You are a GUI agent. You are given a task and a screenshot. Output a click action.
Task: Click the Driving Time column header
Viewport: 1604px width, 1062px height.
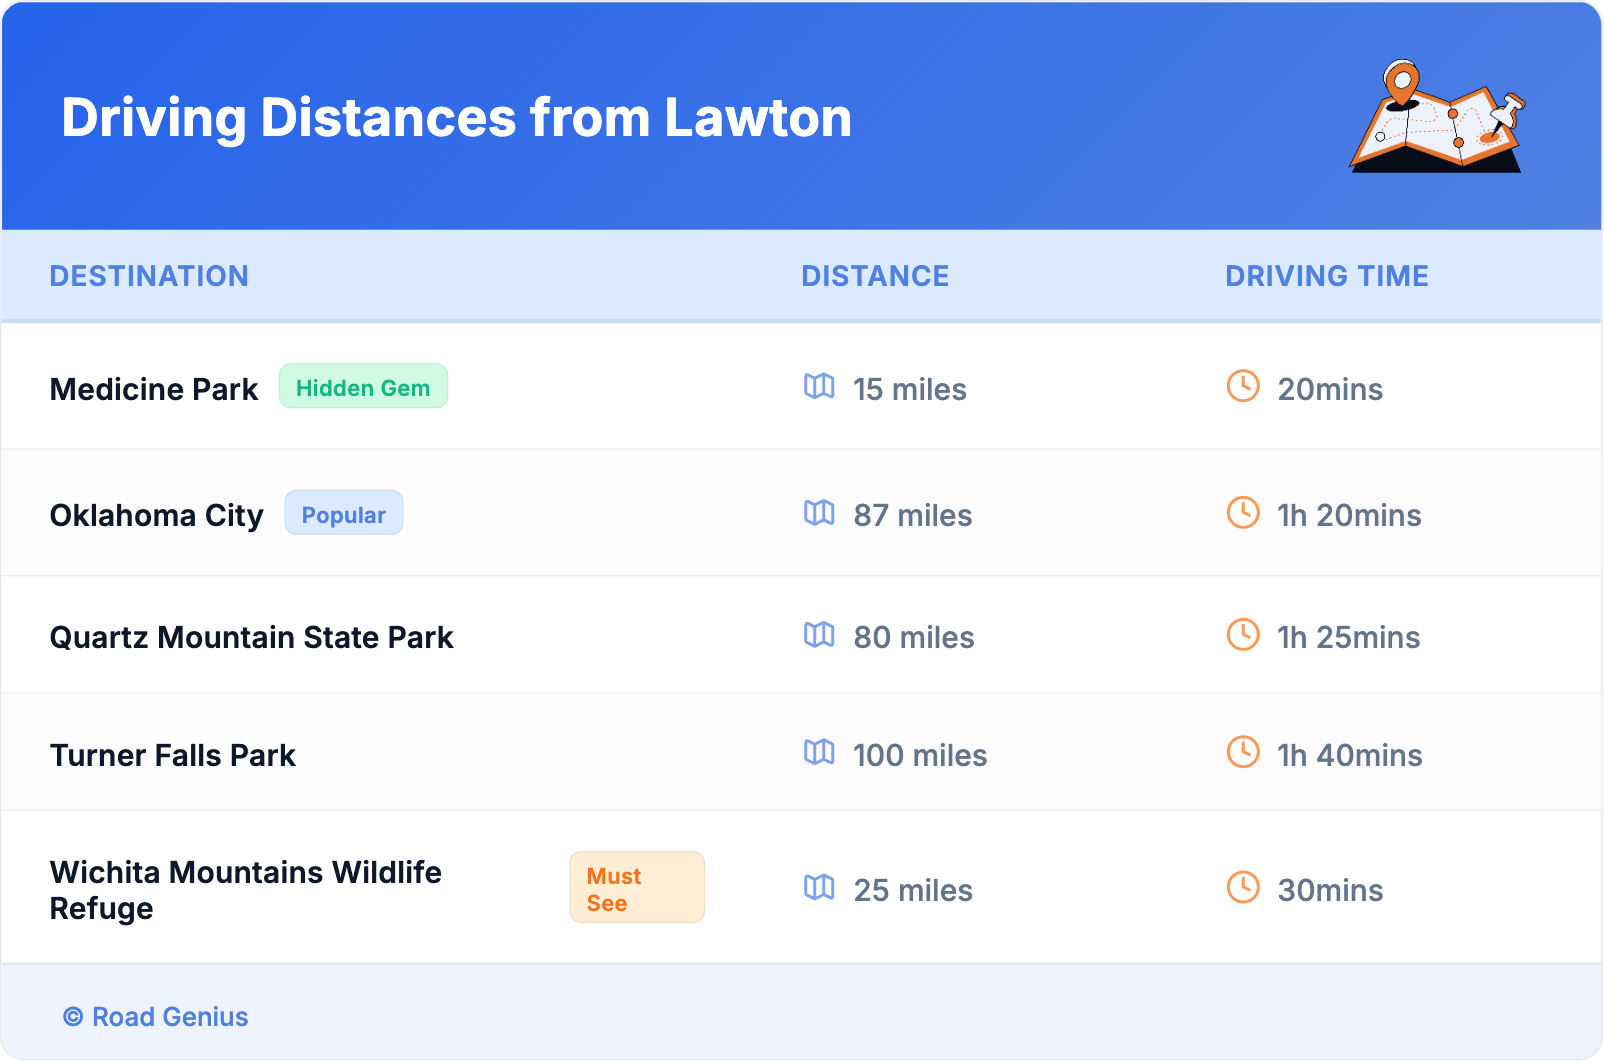point(1327,276)
